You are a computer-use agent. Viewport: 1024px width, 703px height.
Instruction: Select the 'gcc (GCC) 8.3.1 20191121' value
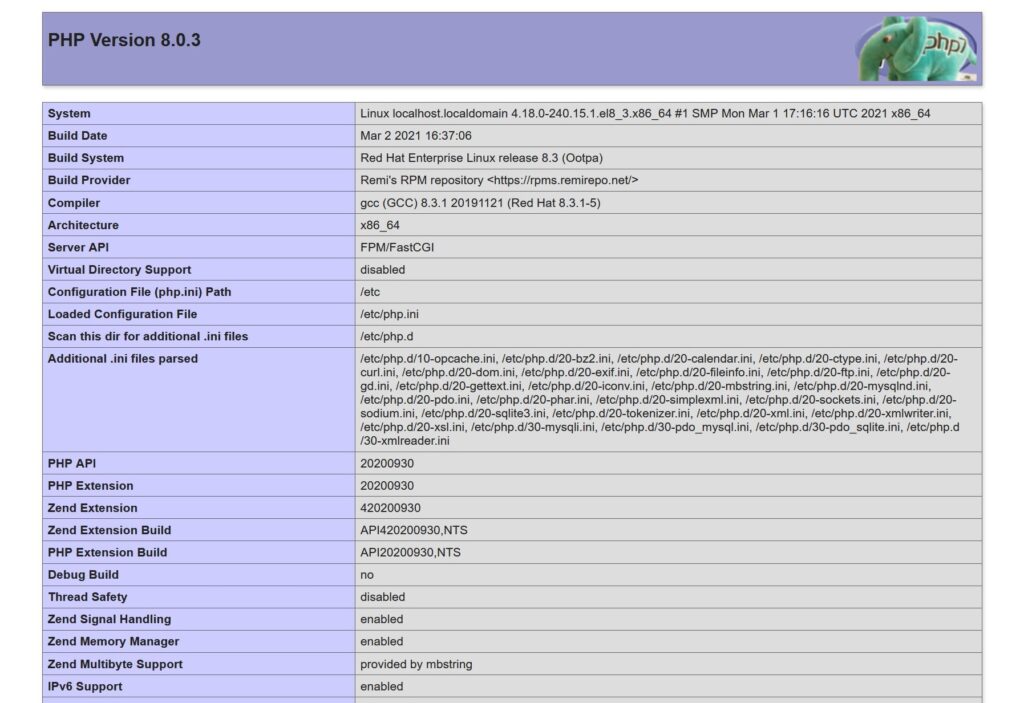click(x=480, y=203)
